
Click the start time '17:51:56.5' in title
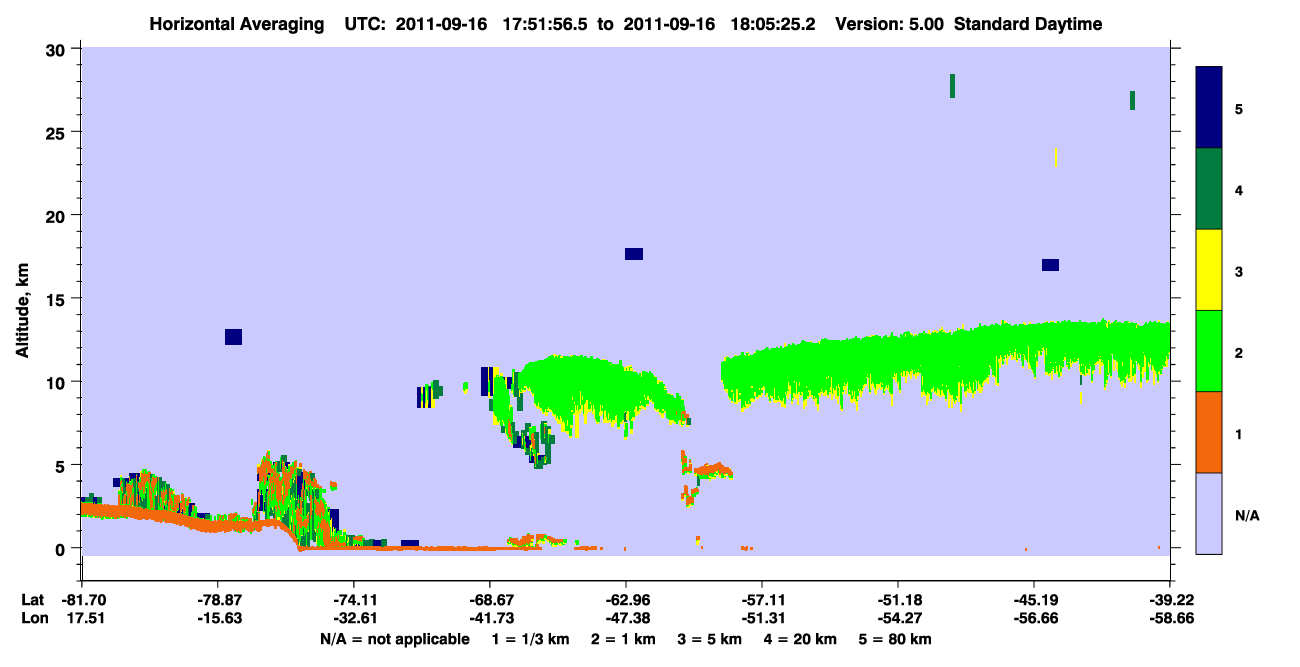point(544,24)
